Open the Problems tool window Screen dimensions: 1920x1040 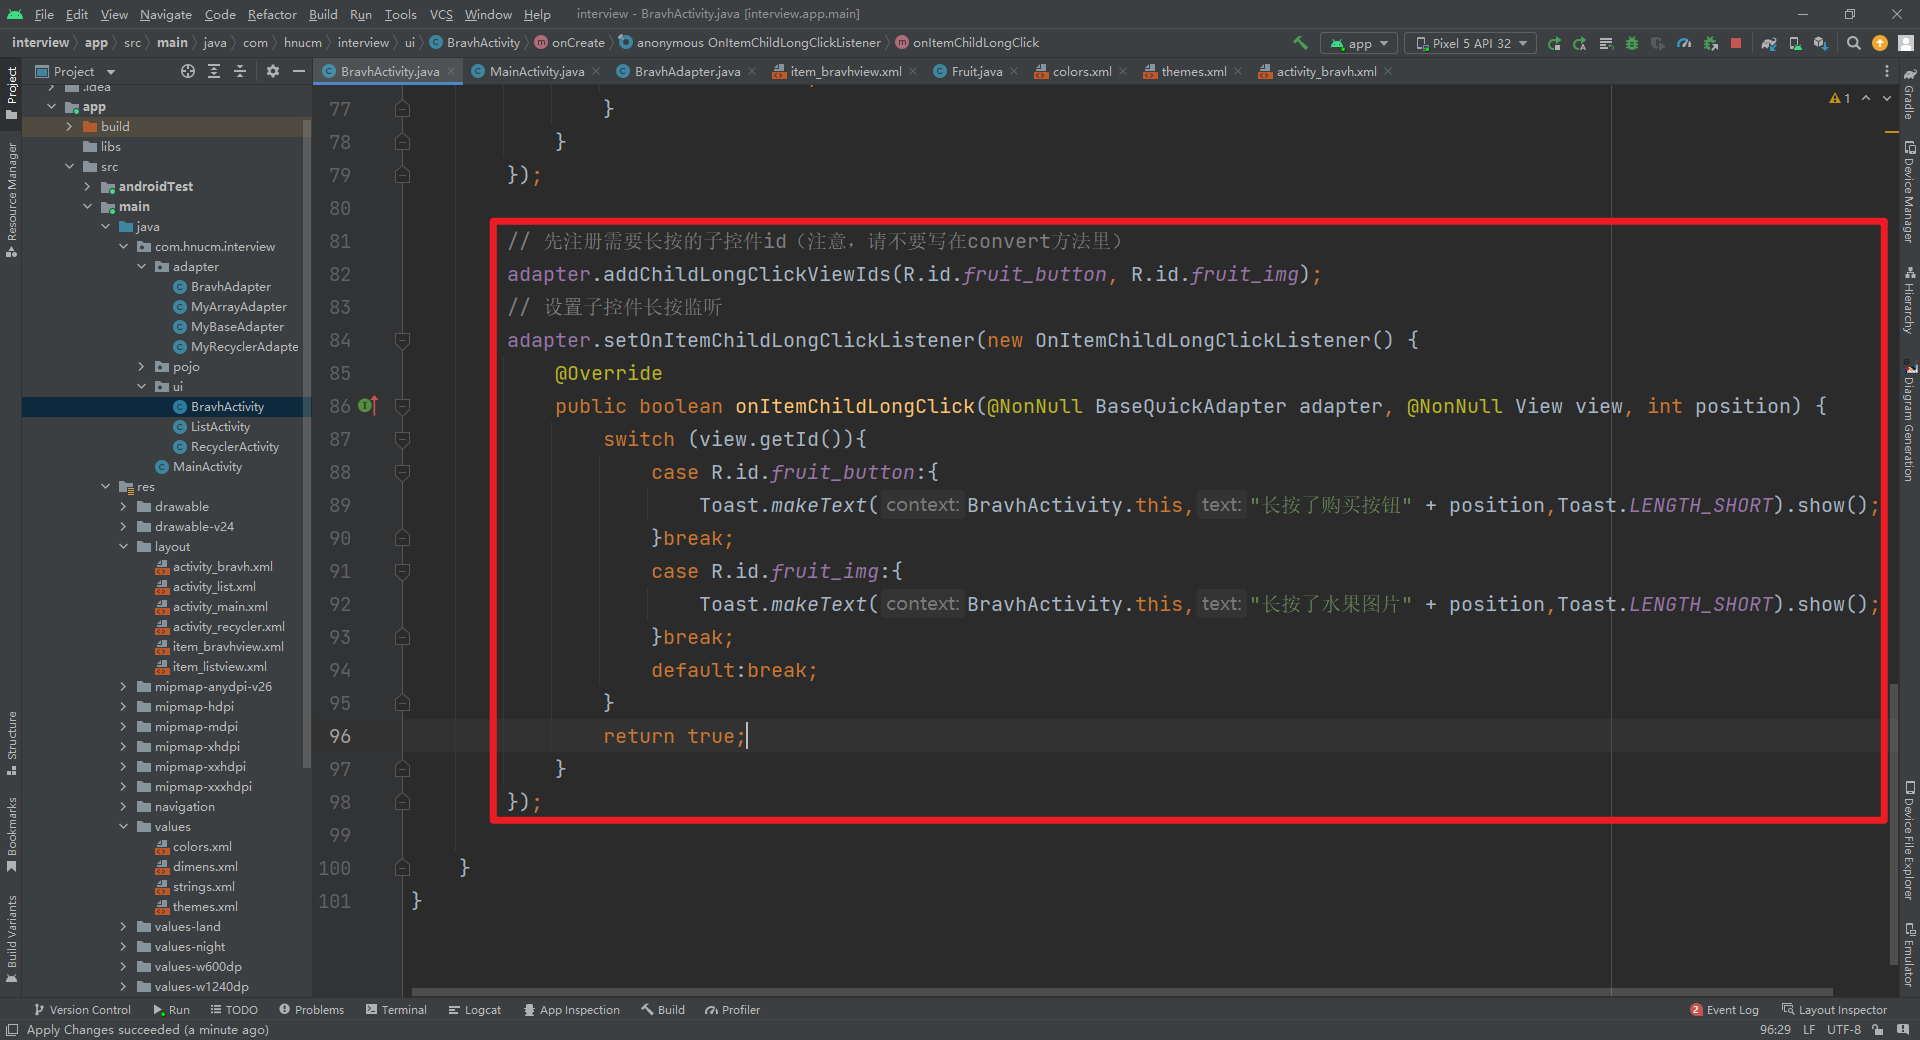pos(312,1010)
